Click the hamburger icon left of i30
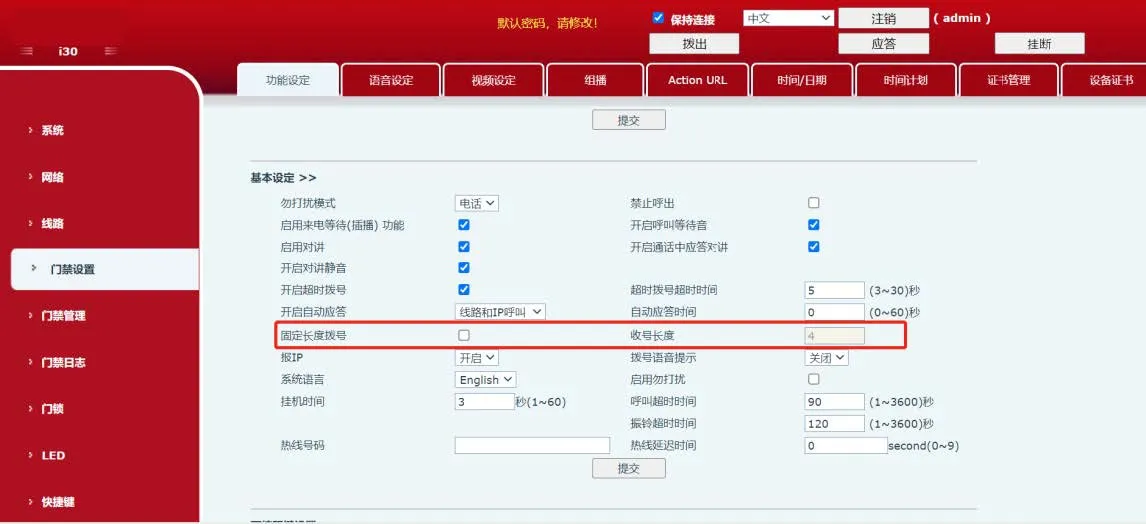 (27, 51)
